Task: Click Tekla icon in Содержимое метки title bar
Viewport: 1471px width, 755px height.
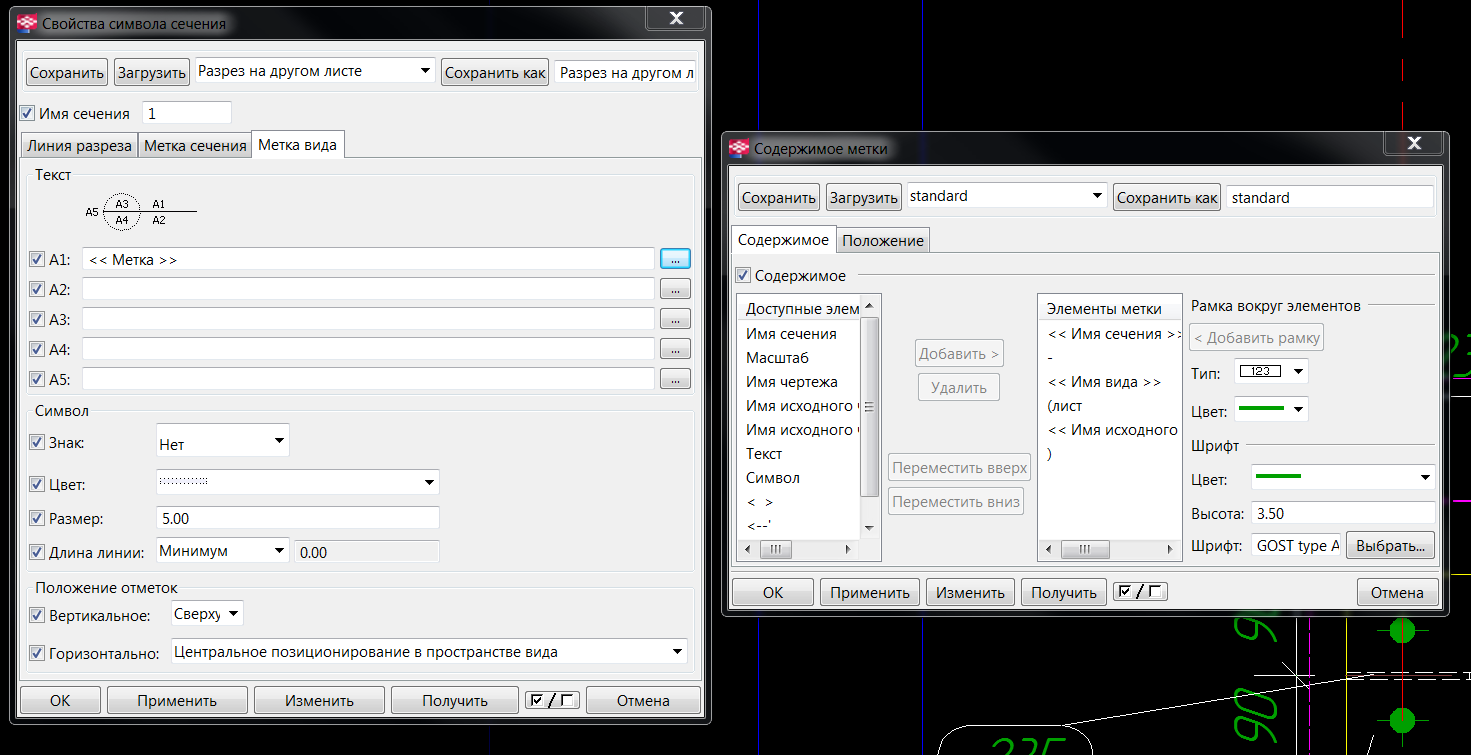Action: click(x=739, y=148)
